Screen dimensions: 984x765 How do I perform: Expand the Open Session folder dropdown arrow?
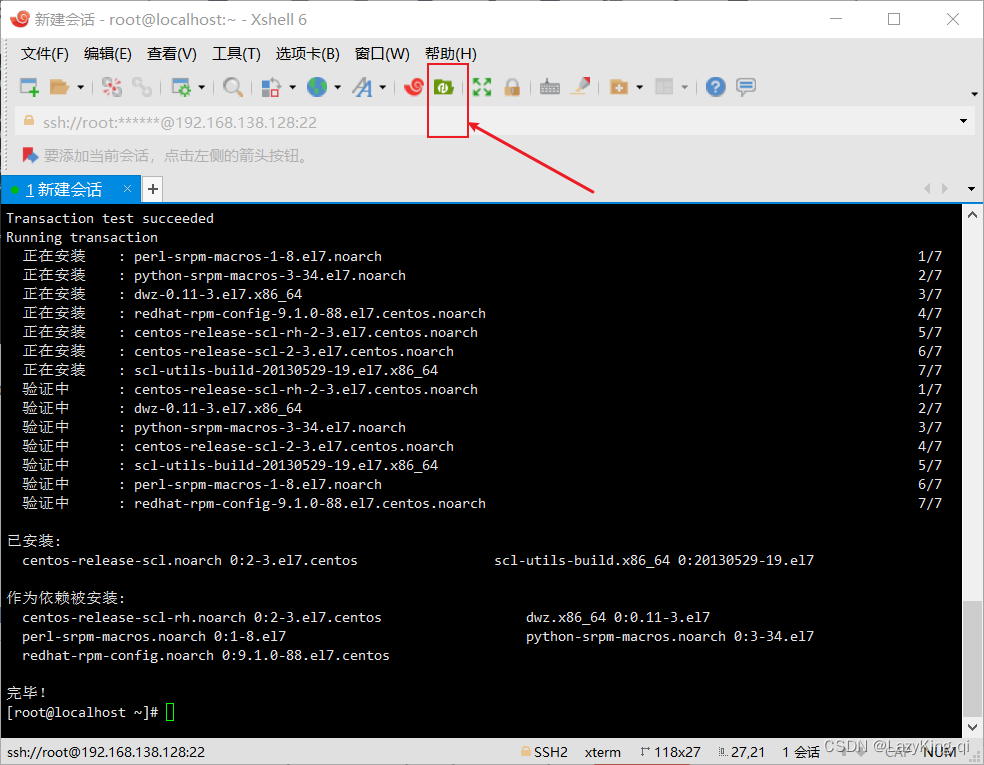80,87
